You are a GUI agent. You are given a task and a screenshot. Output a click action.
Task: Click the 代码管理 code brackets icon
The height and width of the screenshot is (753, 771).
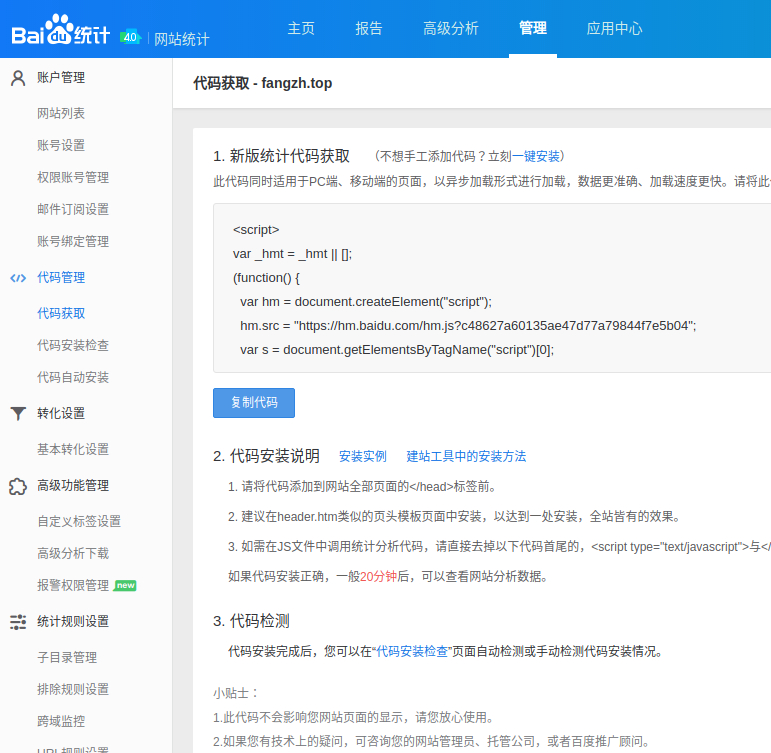pyautogui.click(x=18, y=278)
